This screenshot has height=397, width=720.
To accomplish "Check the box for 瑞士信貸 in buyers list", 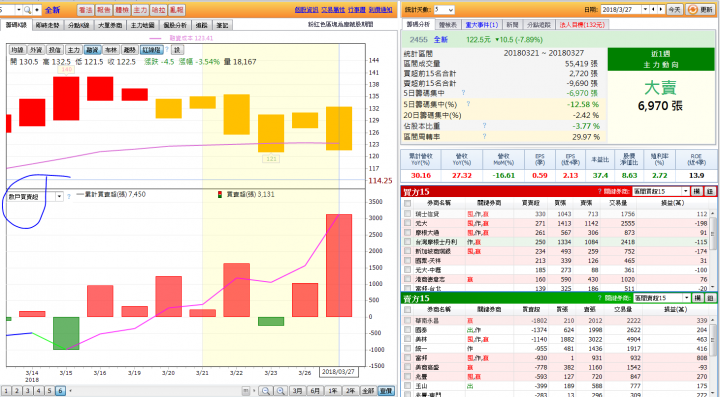I will pos(407,214).
